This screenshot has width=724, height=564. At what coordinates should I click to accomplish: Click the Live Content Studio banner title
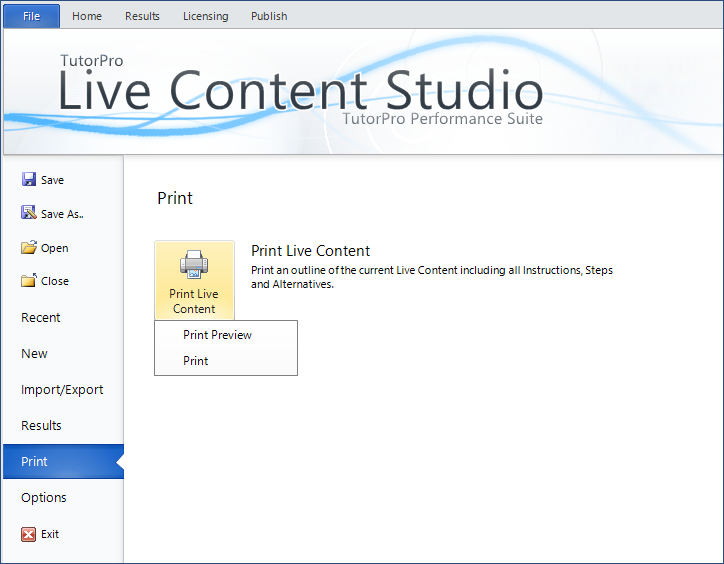301,89
